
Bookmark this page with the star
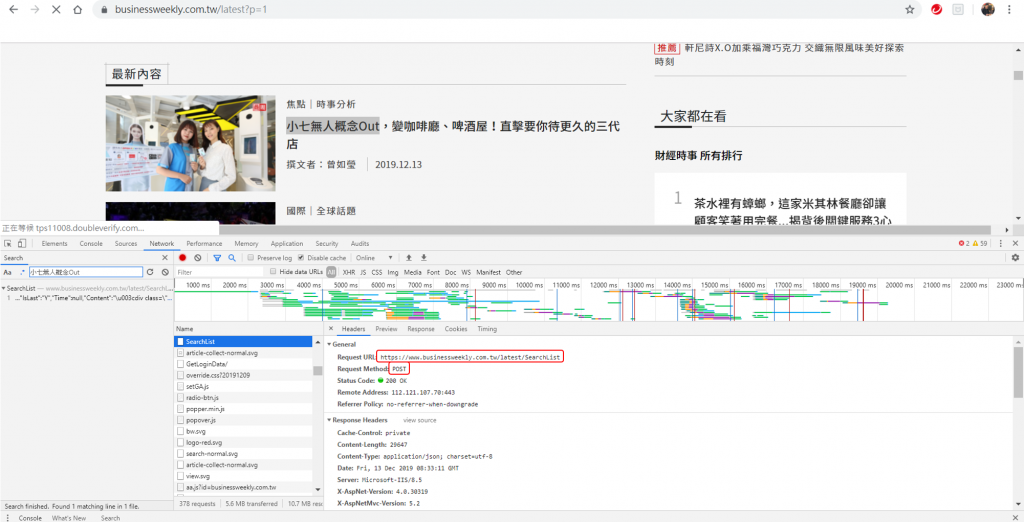[910, 10]
